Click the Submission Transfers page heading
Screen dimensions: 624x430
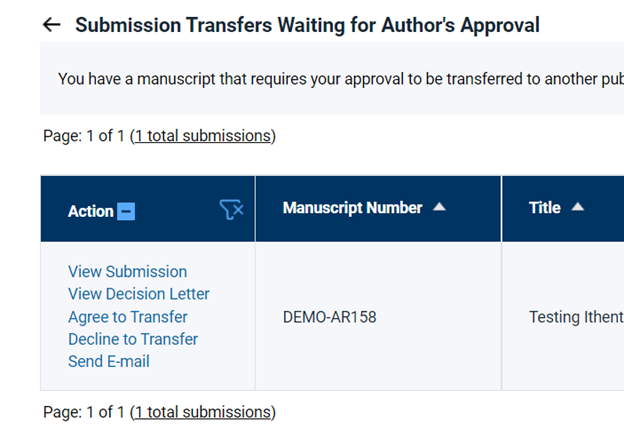click(307, 25)
